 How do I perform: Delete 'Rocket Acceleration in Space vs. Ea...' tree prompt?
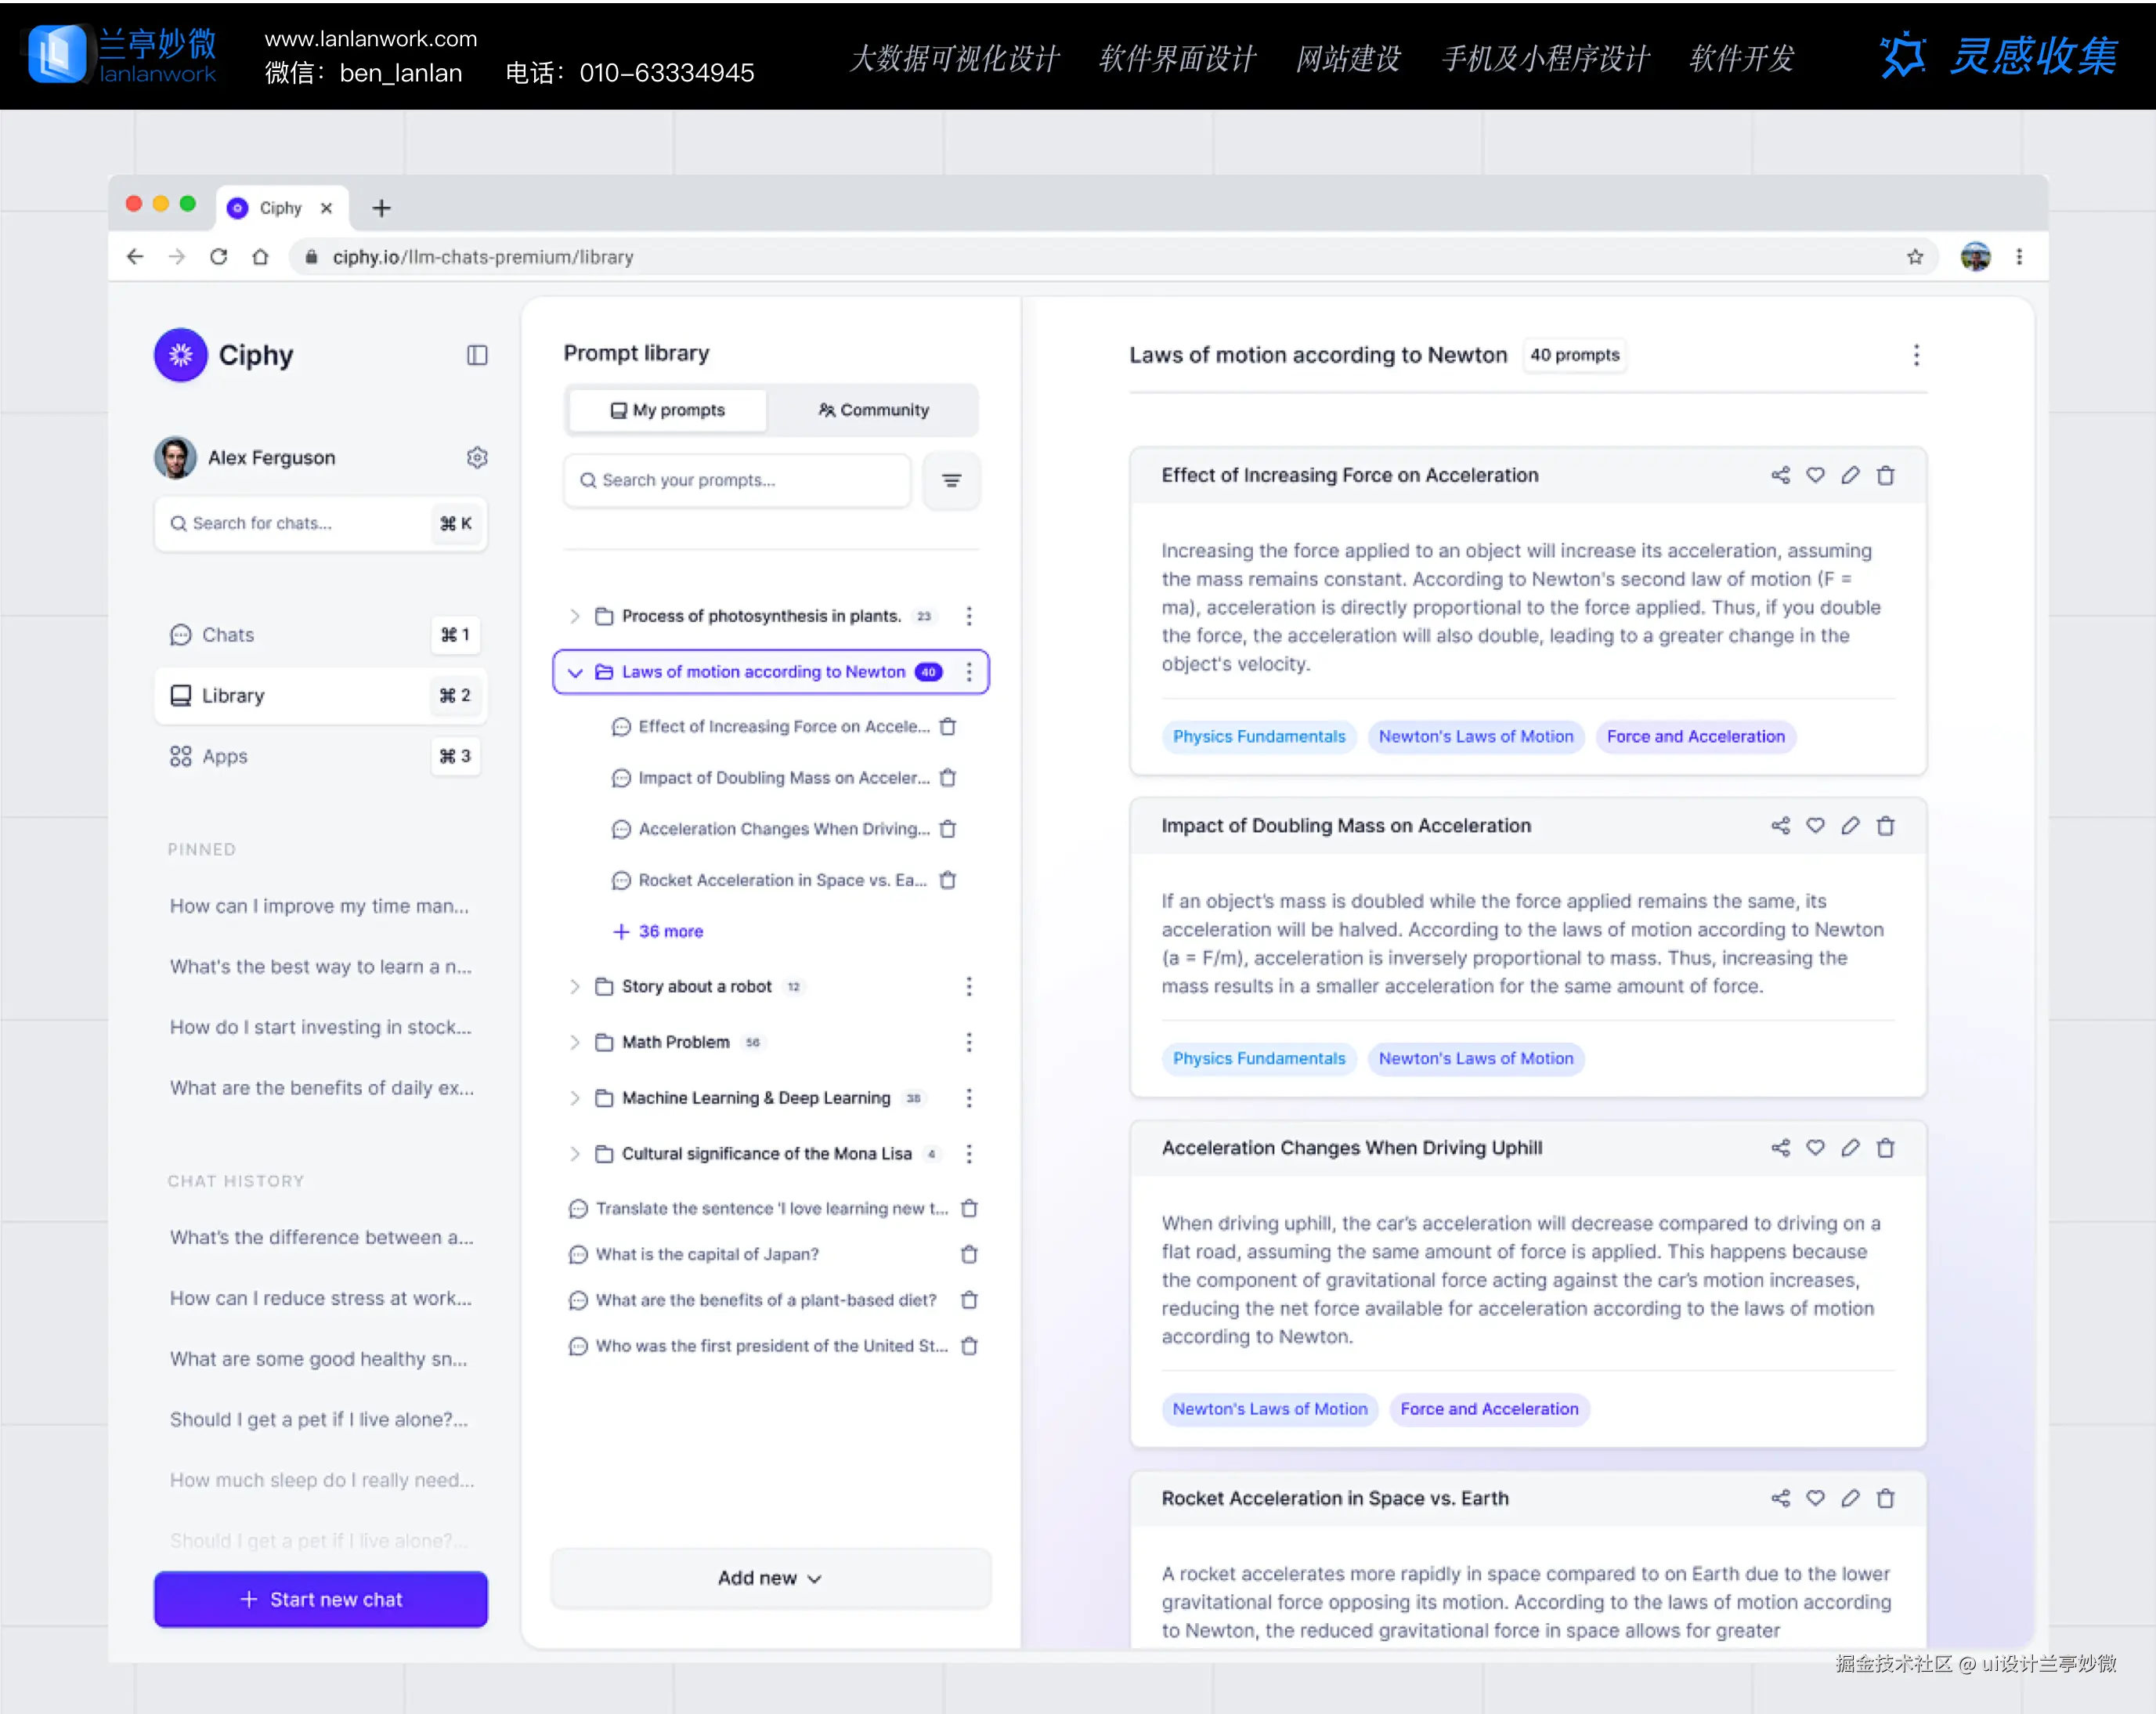click(948, 880)
